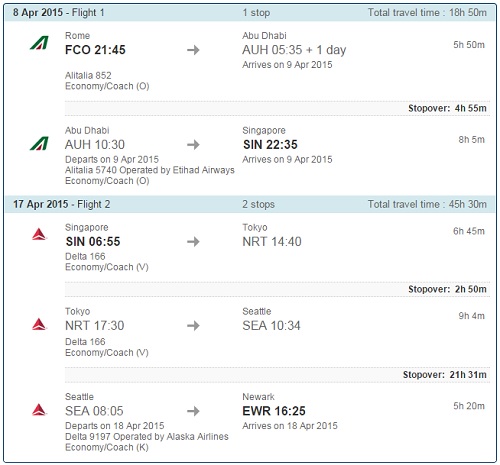
Task: Click the Alitalia logo beside Rome FCO flight
Action: click(x=39, y=43)
